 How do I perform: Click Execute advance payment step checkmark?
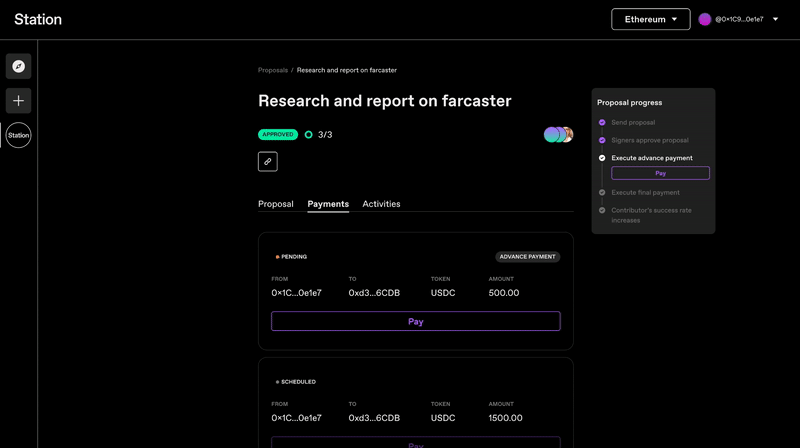602,158
